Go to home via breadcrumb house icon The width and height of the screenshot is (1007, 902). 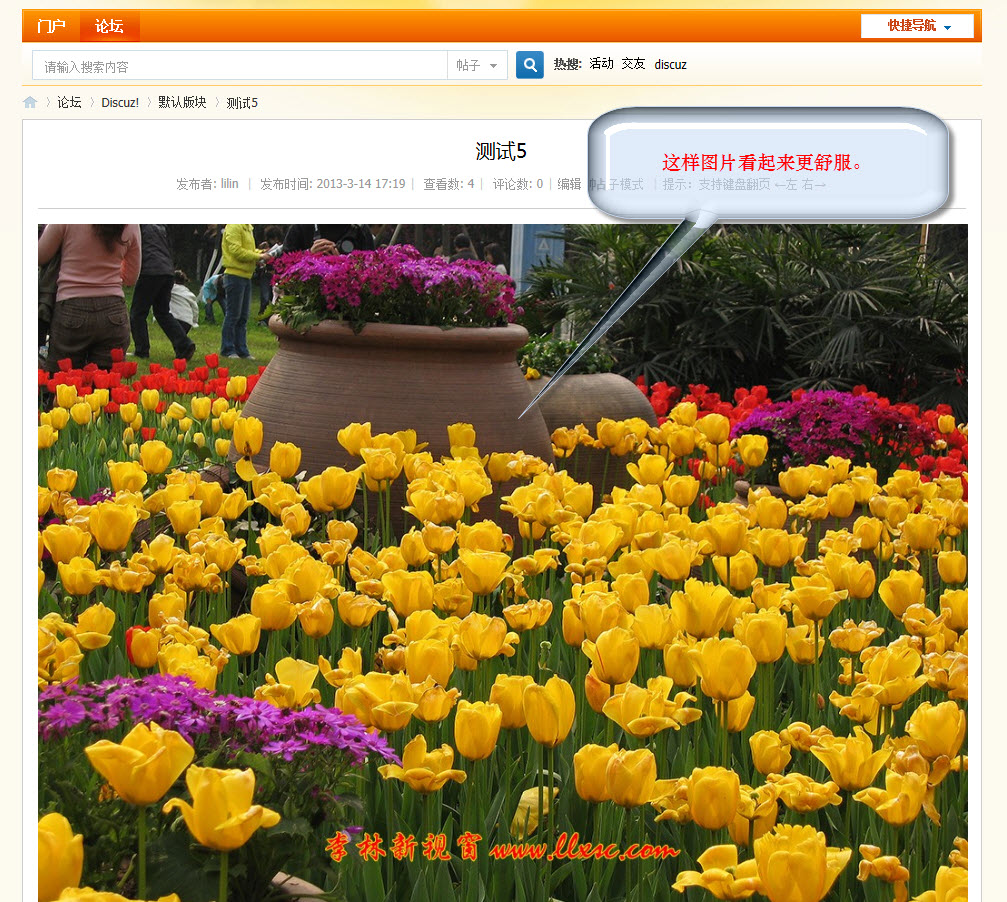click(30, 102)
